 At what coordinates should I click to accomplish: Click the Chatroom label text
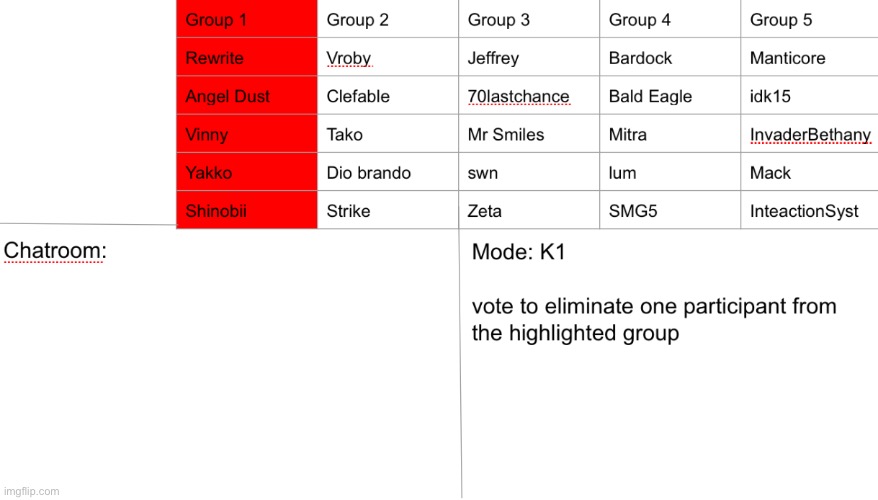(55, 250)
